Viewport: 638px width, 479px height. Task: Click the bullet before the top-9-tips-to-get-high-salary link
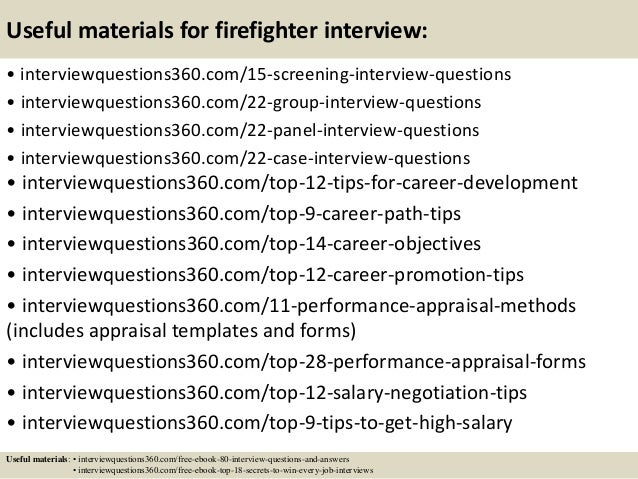[x=11, y=424]
